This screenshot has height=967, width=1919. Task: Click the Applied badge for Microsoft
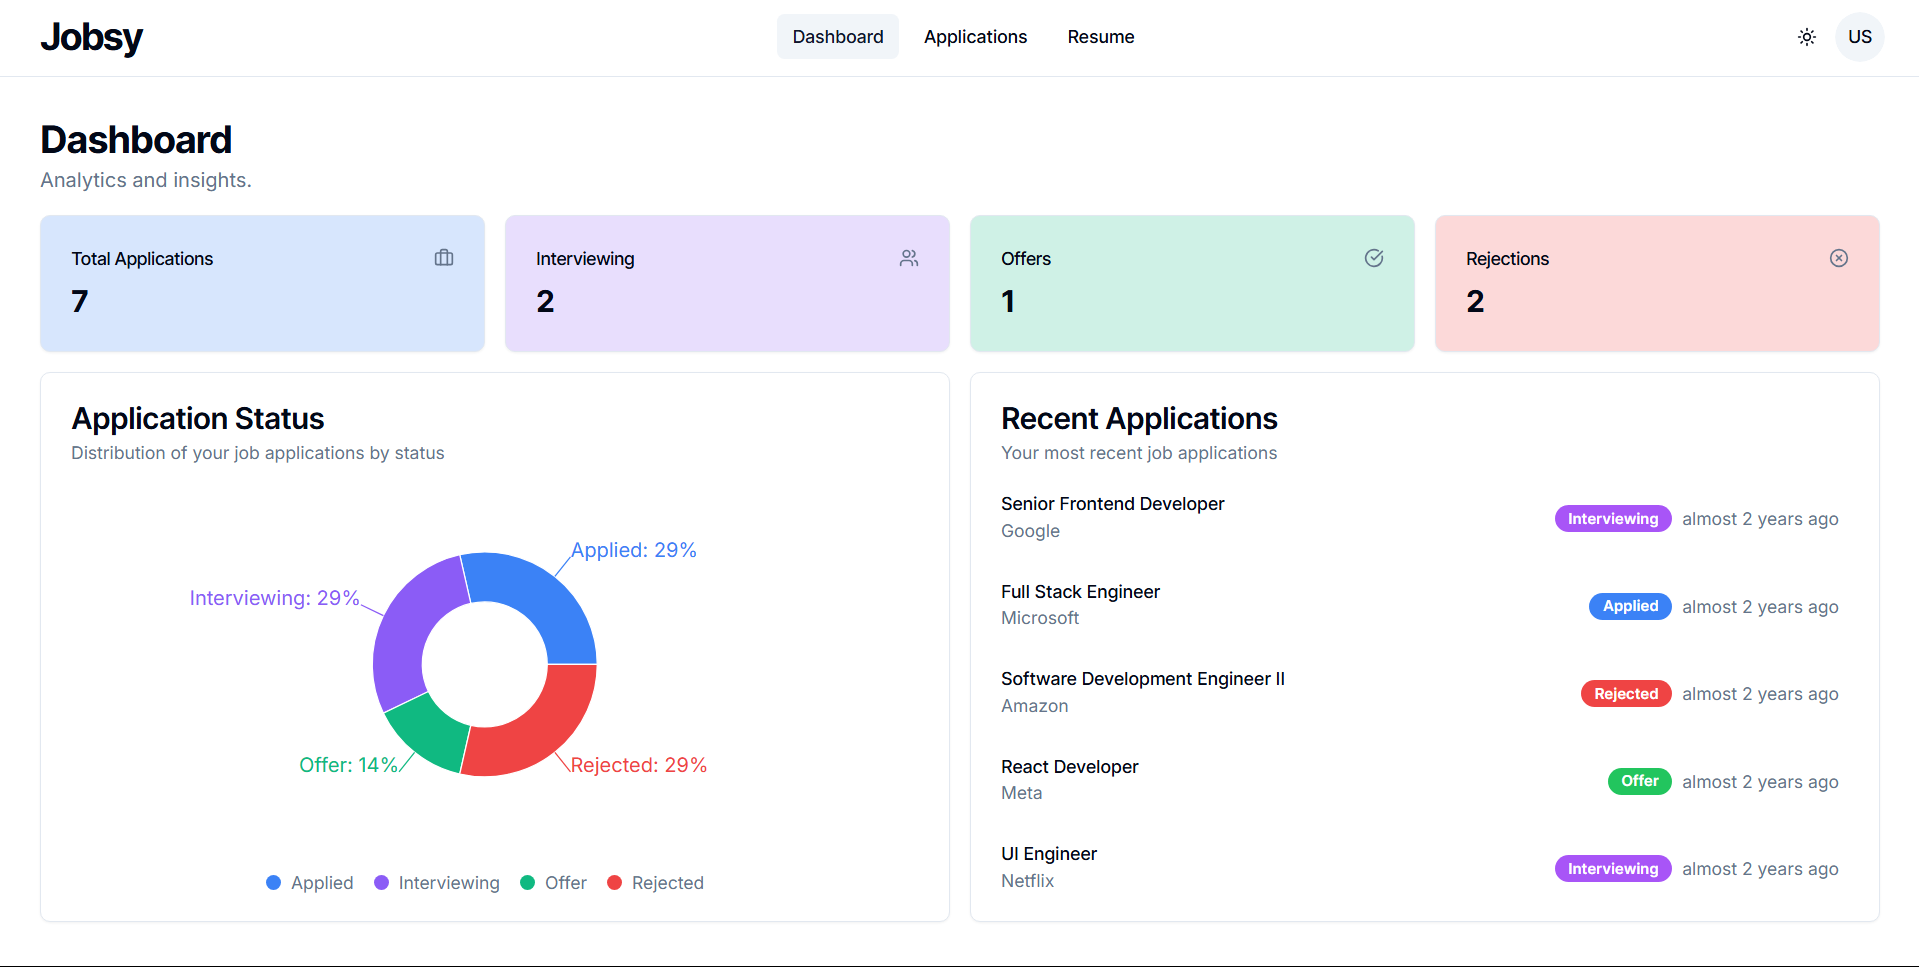pos(1629,606)
